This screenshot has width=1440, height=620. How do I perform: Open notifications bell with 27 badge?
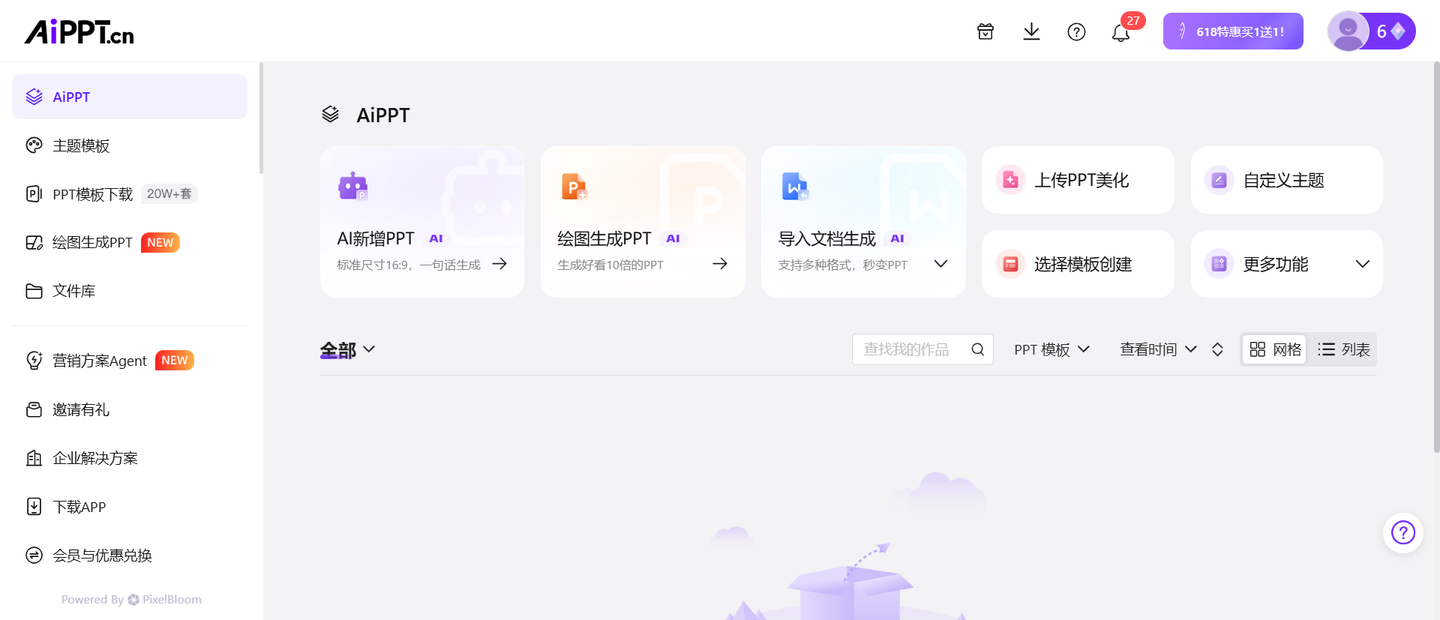pyautogui.click(x=1121, y=32)
